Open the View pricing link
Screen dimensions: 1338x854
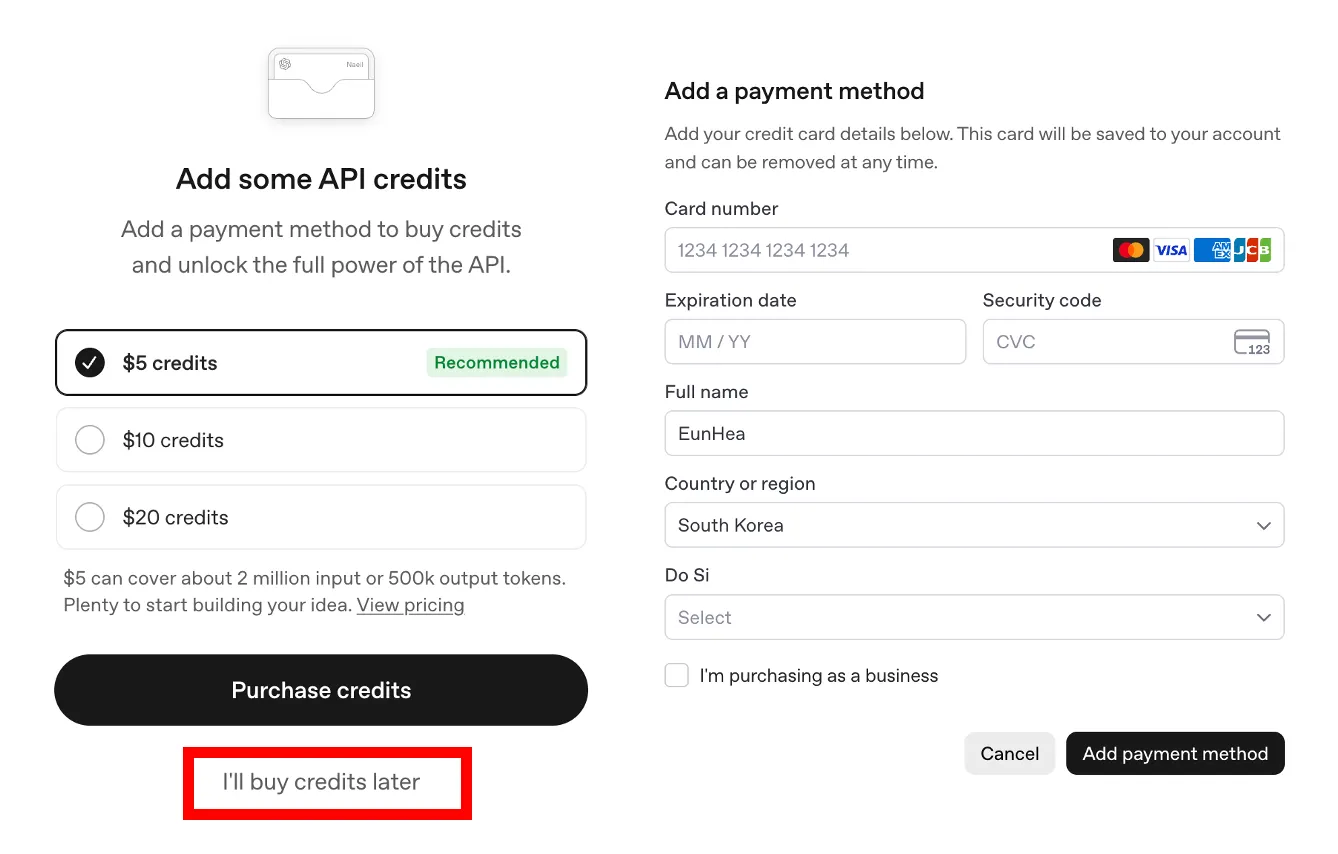click(x=410, y=605)
